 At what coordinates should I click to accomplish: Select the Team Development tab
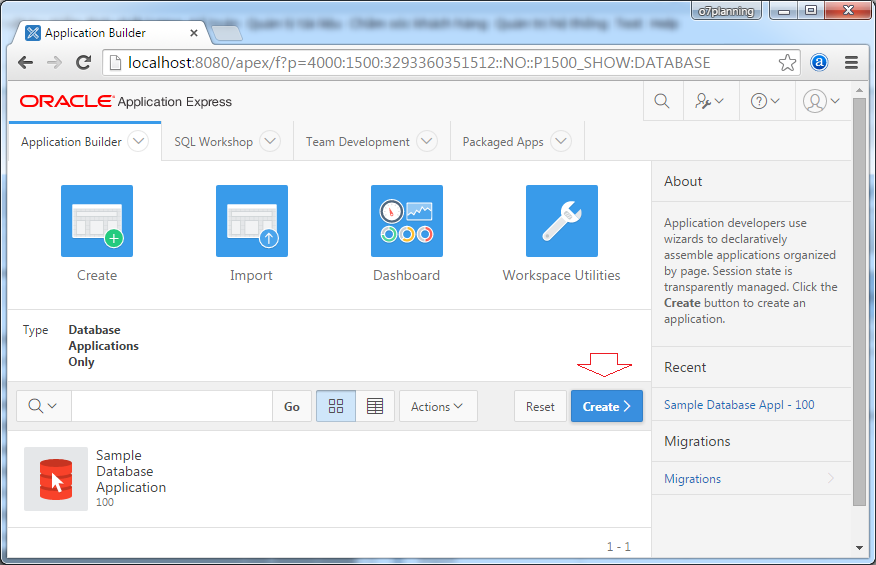358,142
